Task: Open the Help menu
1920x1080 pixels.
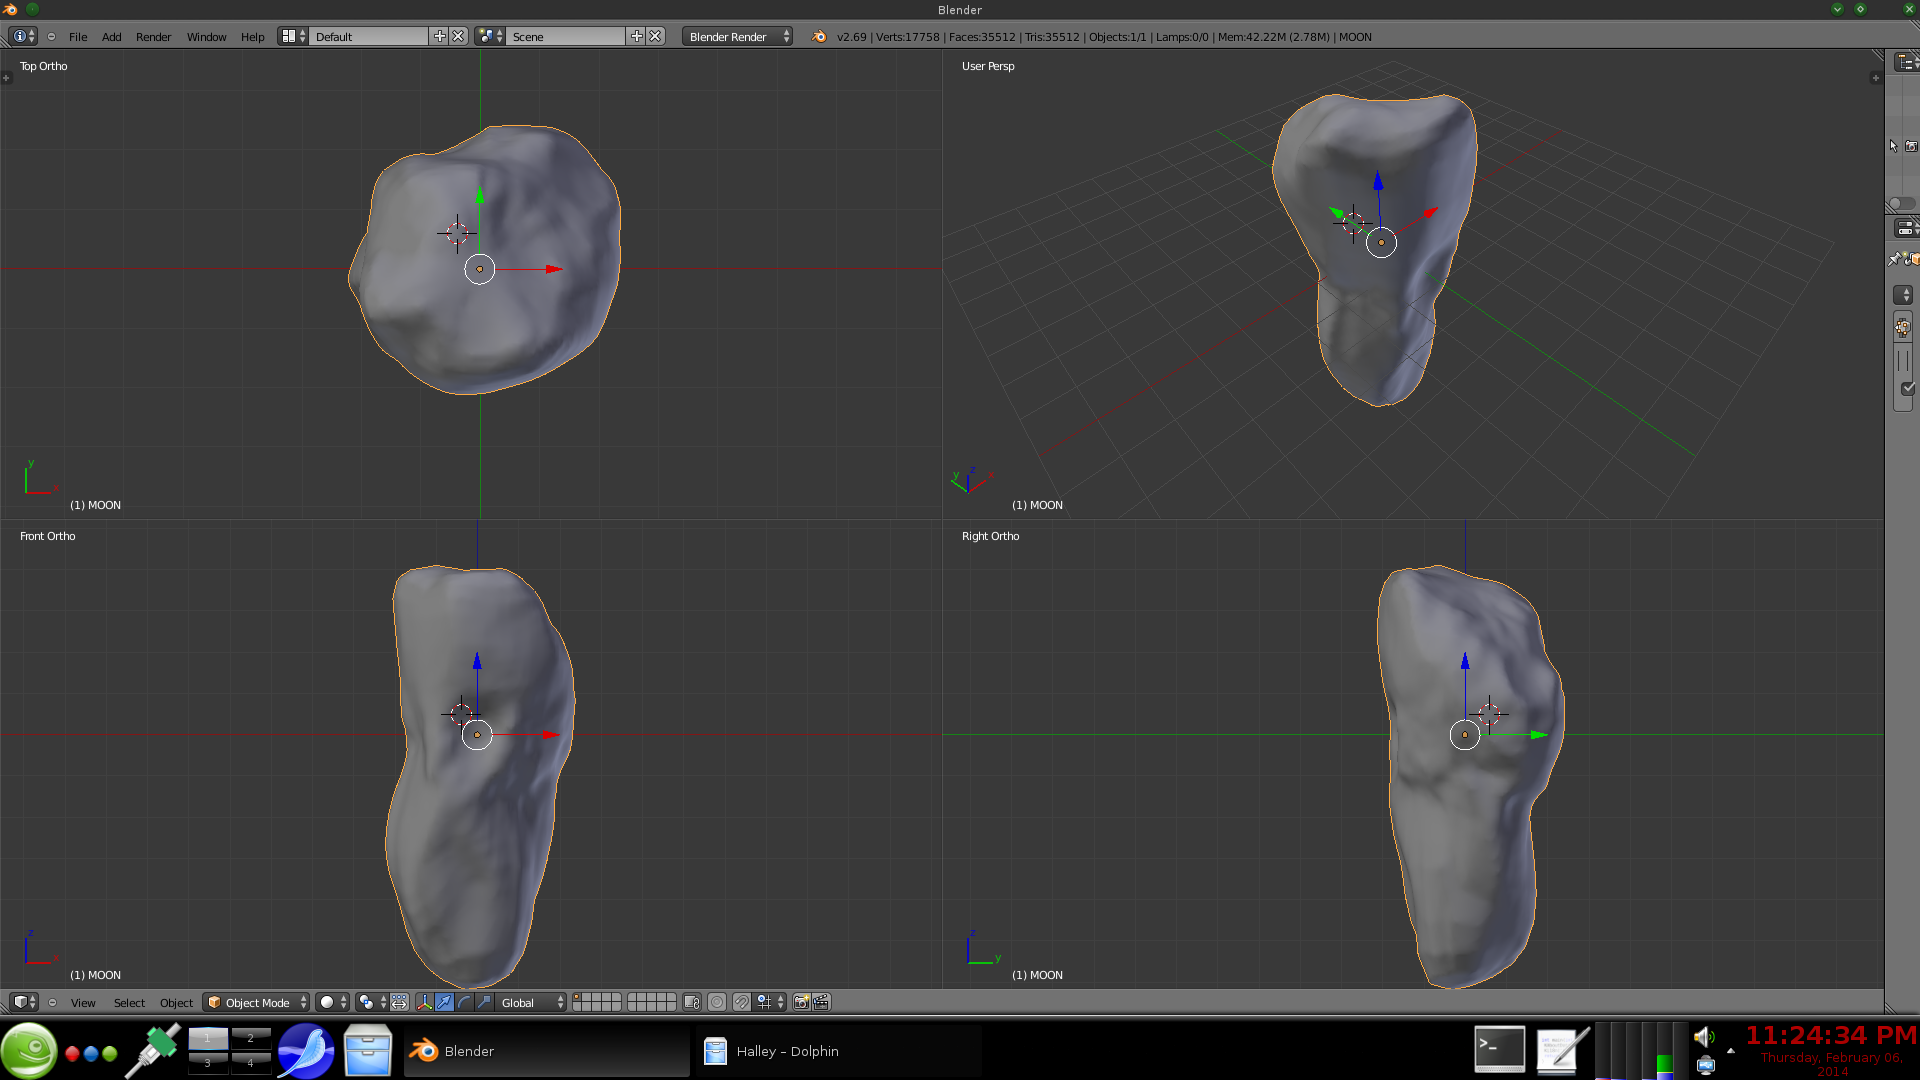Action: (x=253, y=37)
